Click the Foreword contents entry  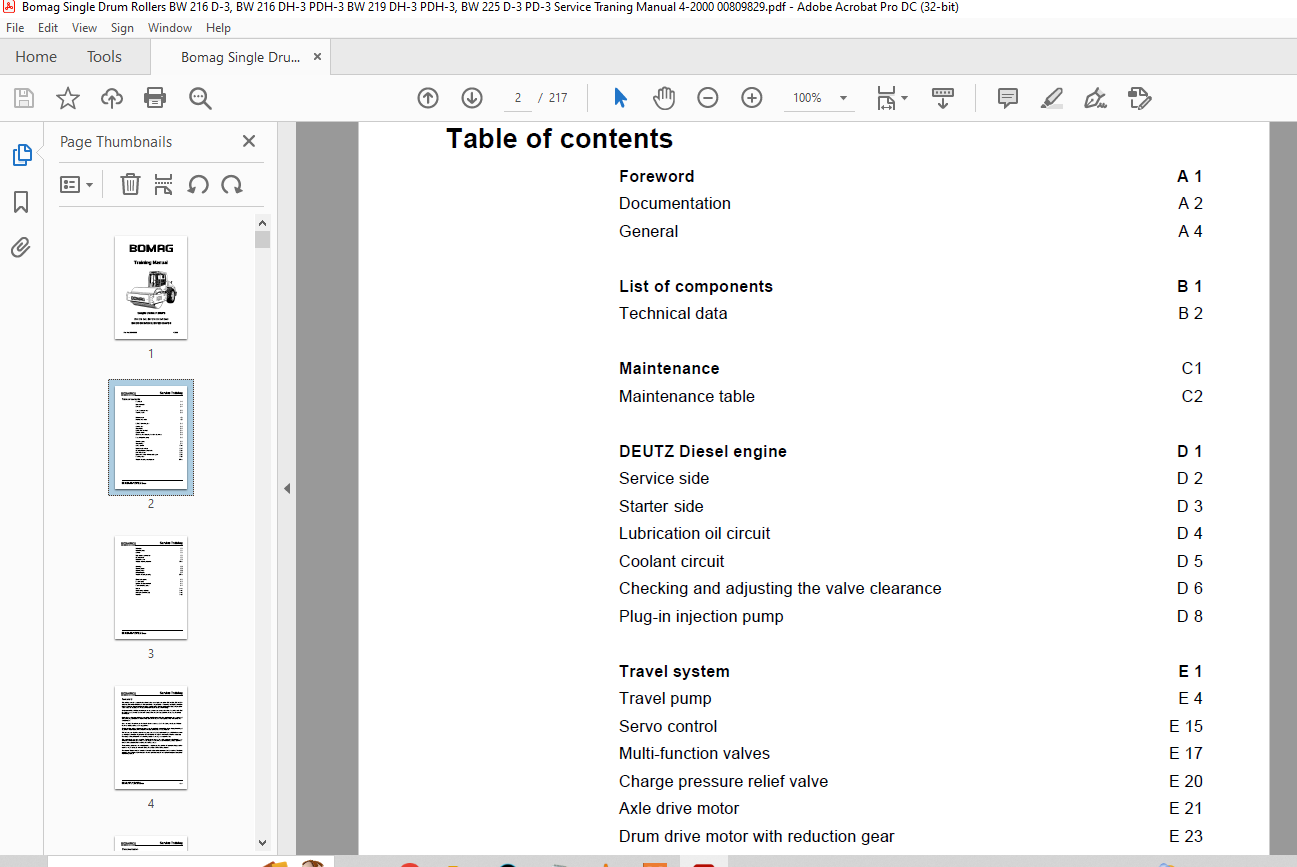(x=656, y=176)
